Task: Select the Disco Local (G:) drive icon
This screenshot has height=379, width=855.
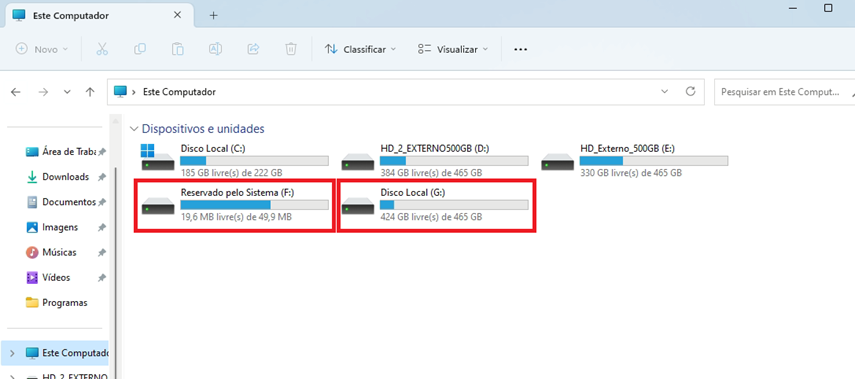Action: pos(358,206)
